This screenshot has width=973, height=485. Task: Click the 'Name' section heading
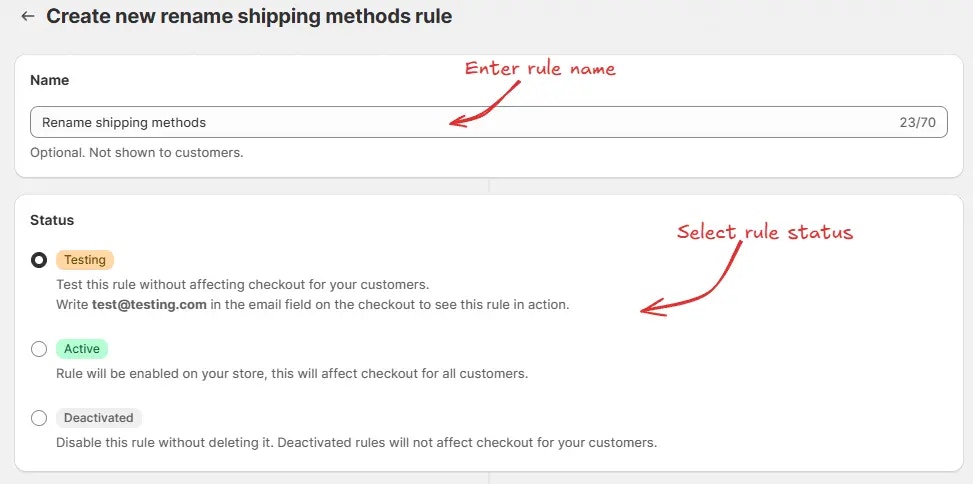click(x=50, y=80)
